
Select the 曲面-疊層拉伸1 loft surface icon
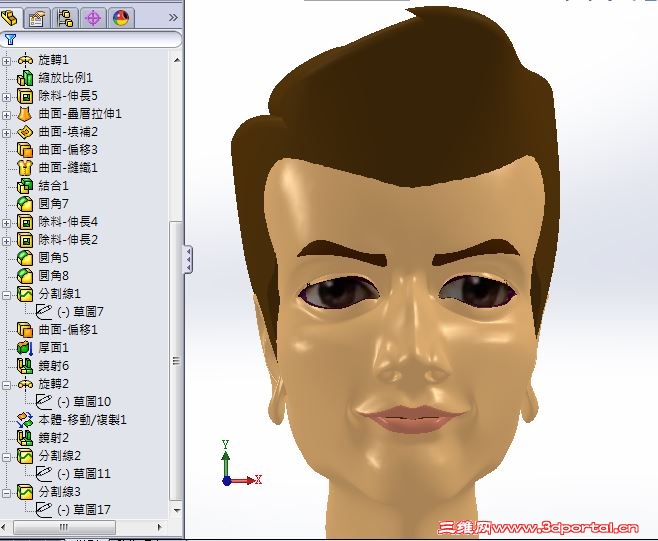[25, 114]
